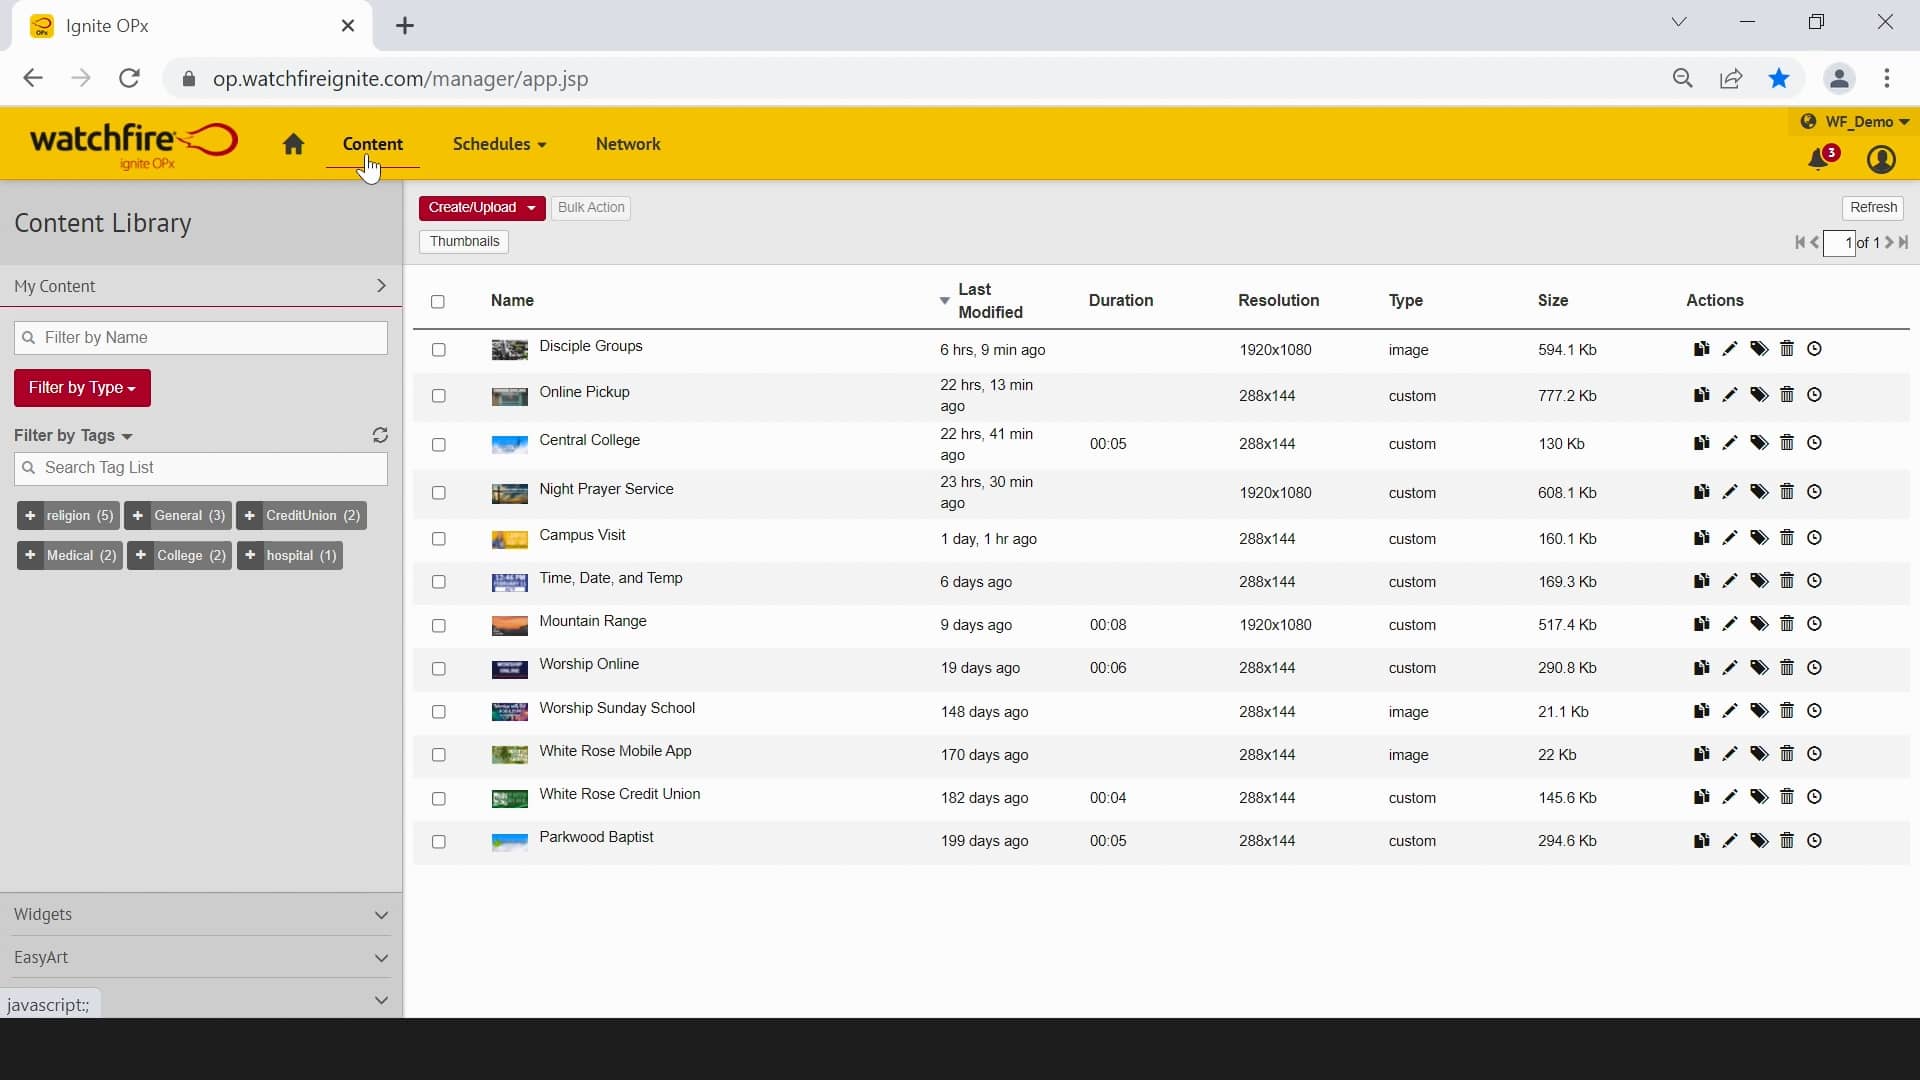Click the copy icon for Disciple Groups
The height and width of the screenshot is (1080, 1920).
[1701, 349]
